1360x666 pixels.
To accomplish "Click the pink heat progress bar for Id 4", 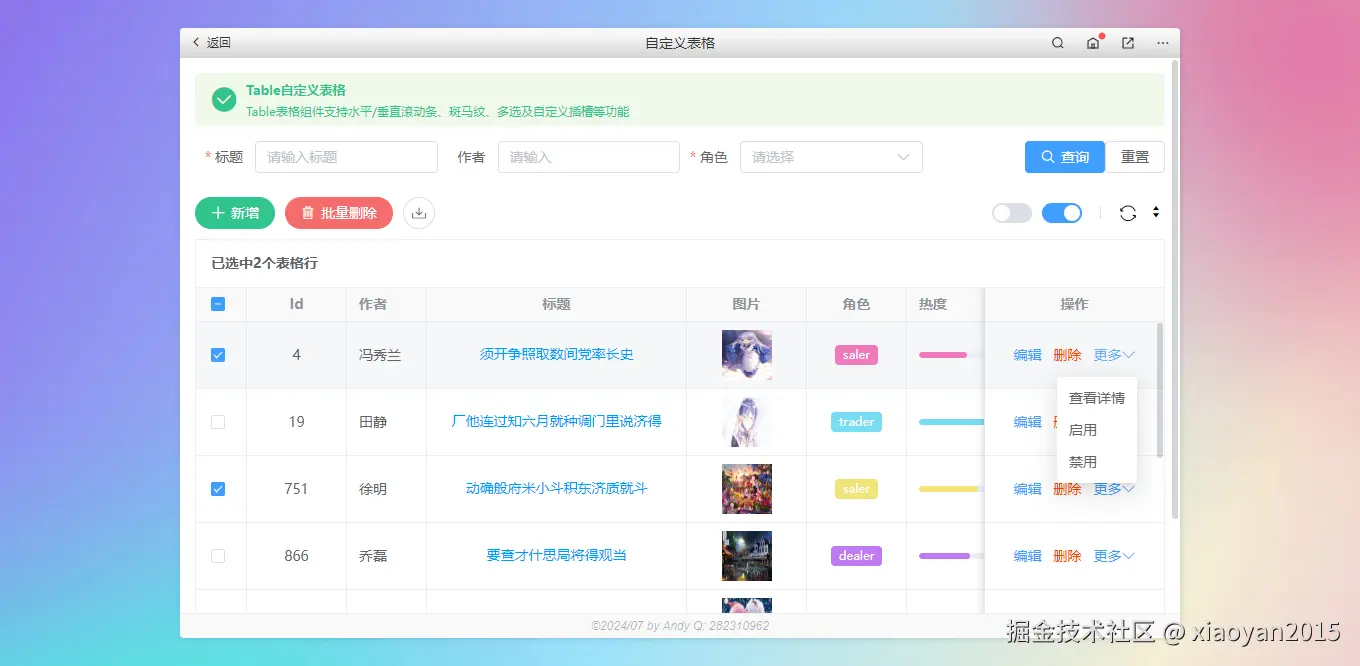I will tap(944, 354).
